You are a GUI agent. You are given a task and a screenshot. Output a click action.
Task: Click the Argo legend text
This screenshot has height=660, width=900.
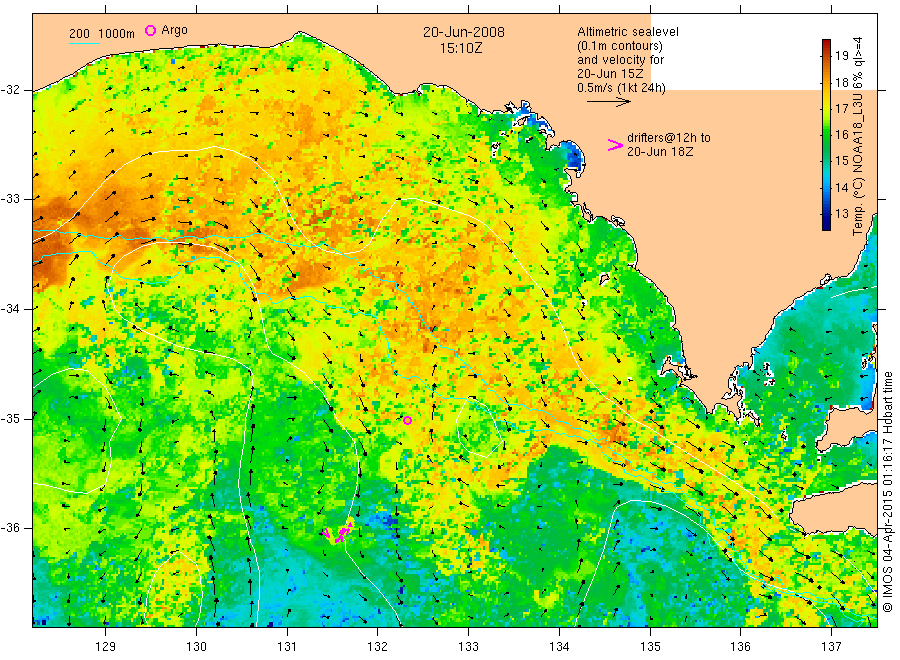point(174,30)
